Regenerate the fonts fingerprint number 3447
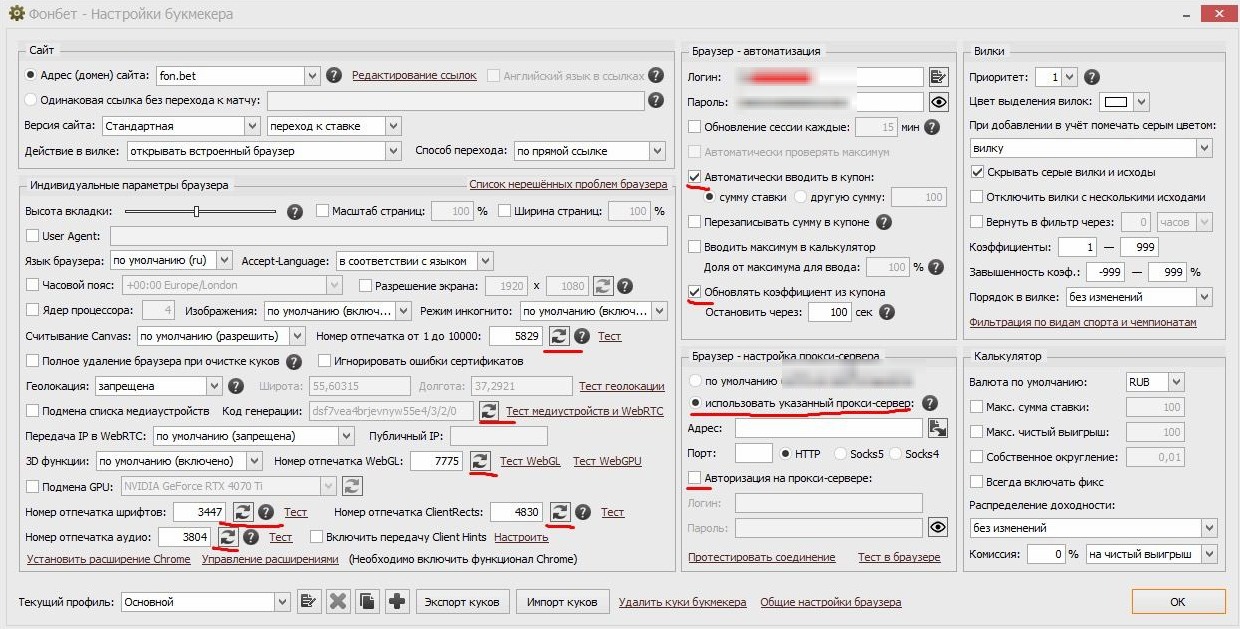This screenshot has height=629, width=1240. point(243,512)
